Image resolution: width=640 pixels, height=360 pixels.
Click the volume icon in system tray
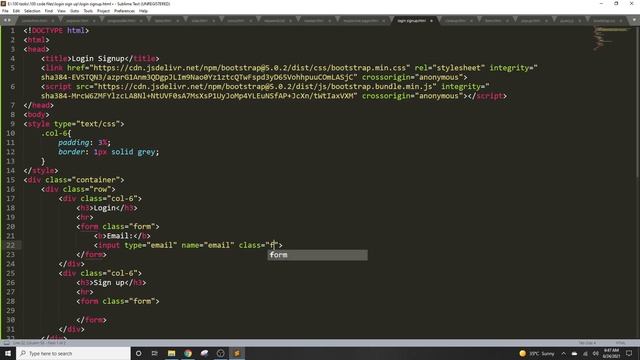tap(596, 353)
